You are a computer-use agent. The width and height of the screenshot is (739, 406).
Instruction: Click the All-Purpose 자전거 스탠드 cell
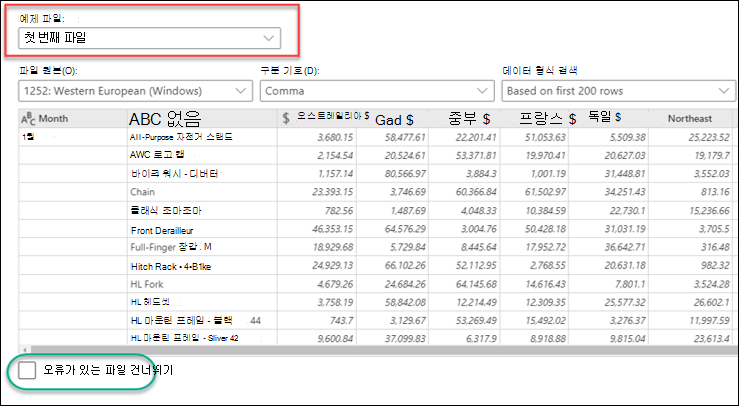(x=202, y=137)
